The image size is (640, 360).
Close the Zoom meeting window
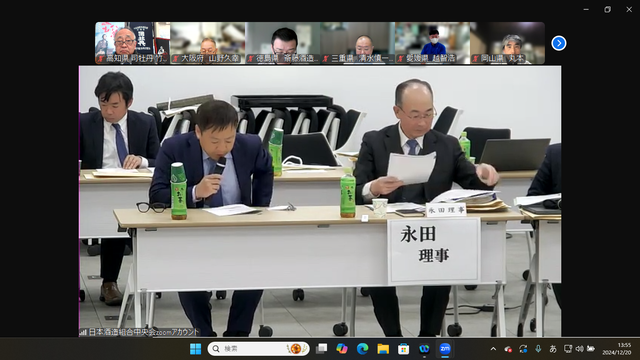(629, 9)
